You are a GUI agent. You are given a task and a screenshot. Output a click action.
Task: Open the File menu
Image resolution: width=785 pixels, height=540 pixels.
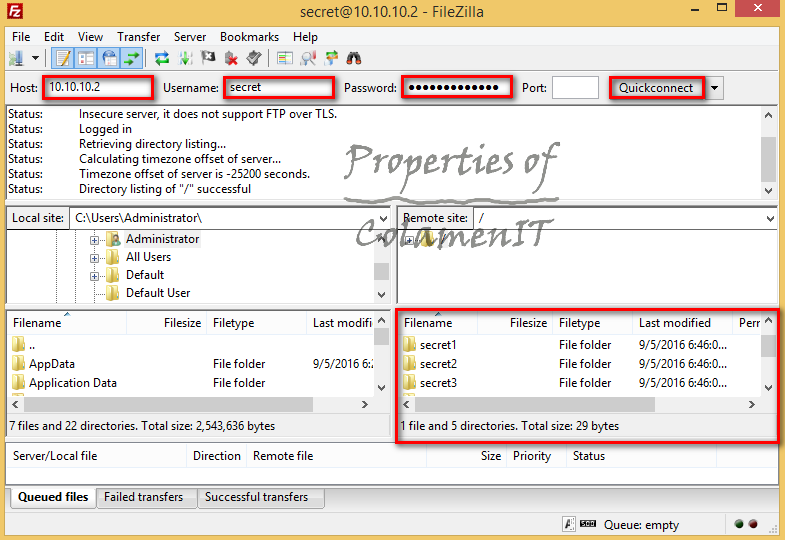click(21, 37)
